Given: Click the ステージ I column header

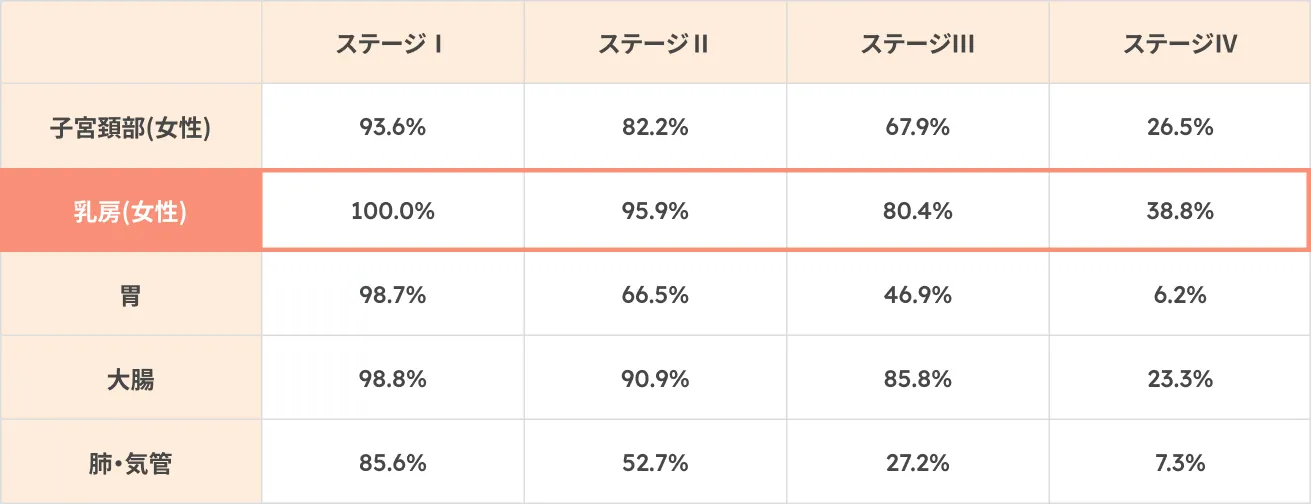Looking at the screenshot, I should [392, 44].
